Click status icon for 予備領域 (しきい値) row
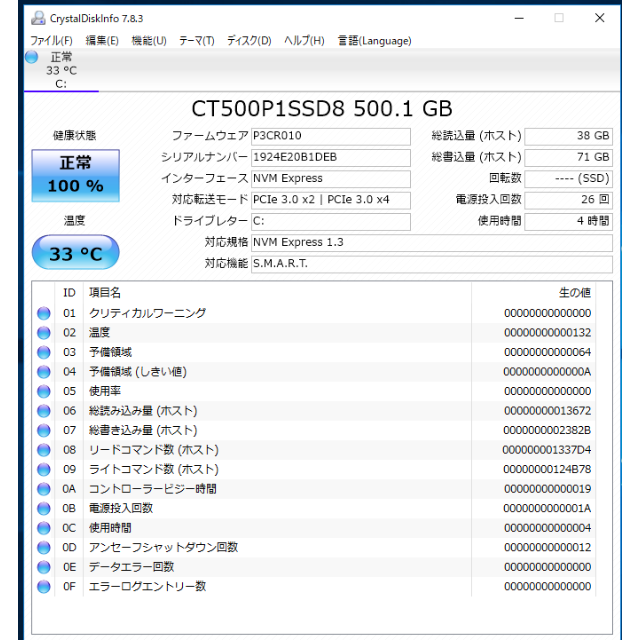The image size is (640, 640). point(44,372)
